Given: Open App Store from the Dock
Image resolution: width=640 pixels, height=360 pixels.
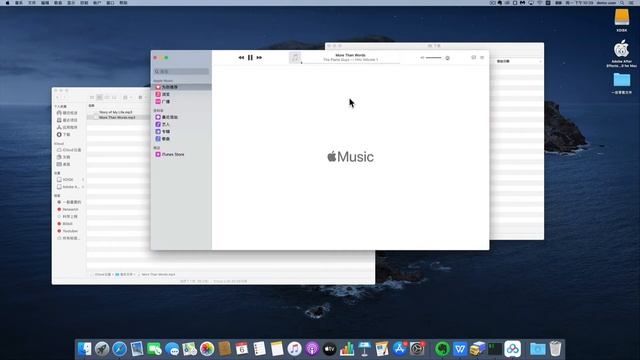Looking at the screenshot, I should point(400,349).
